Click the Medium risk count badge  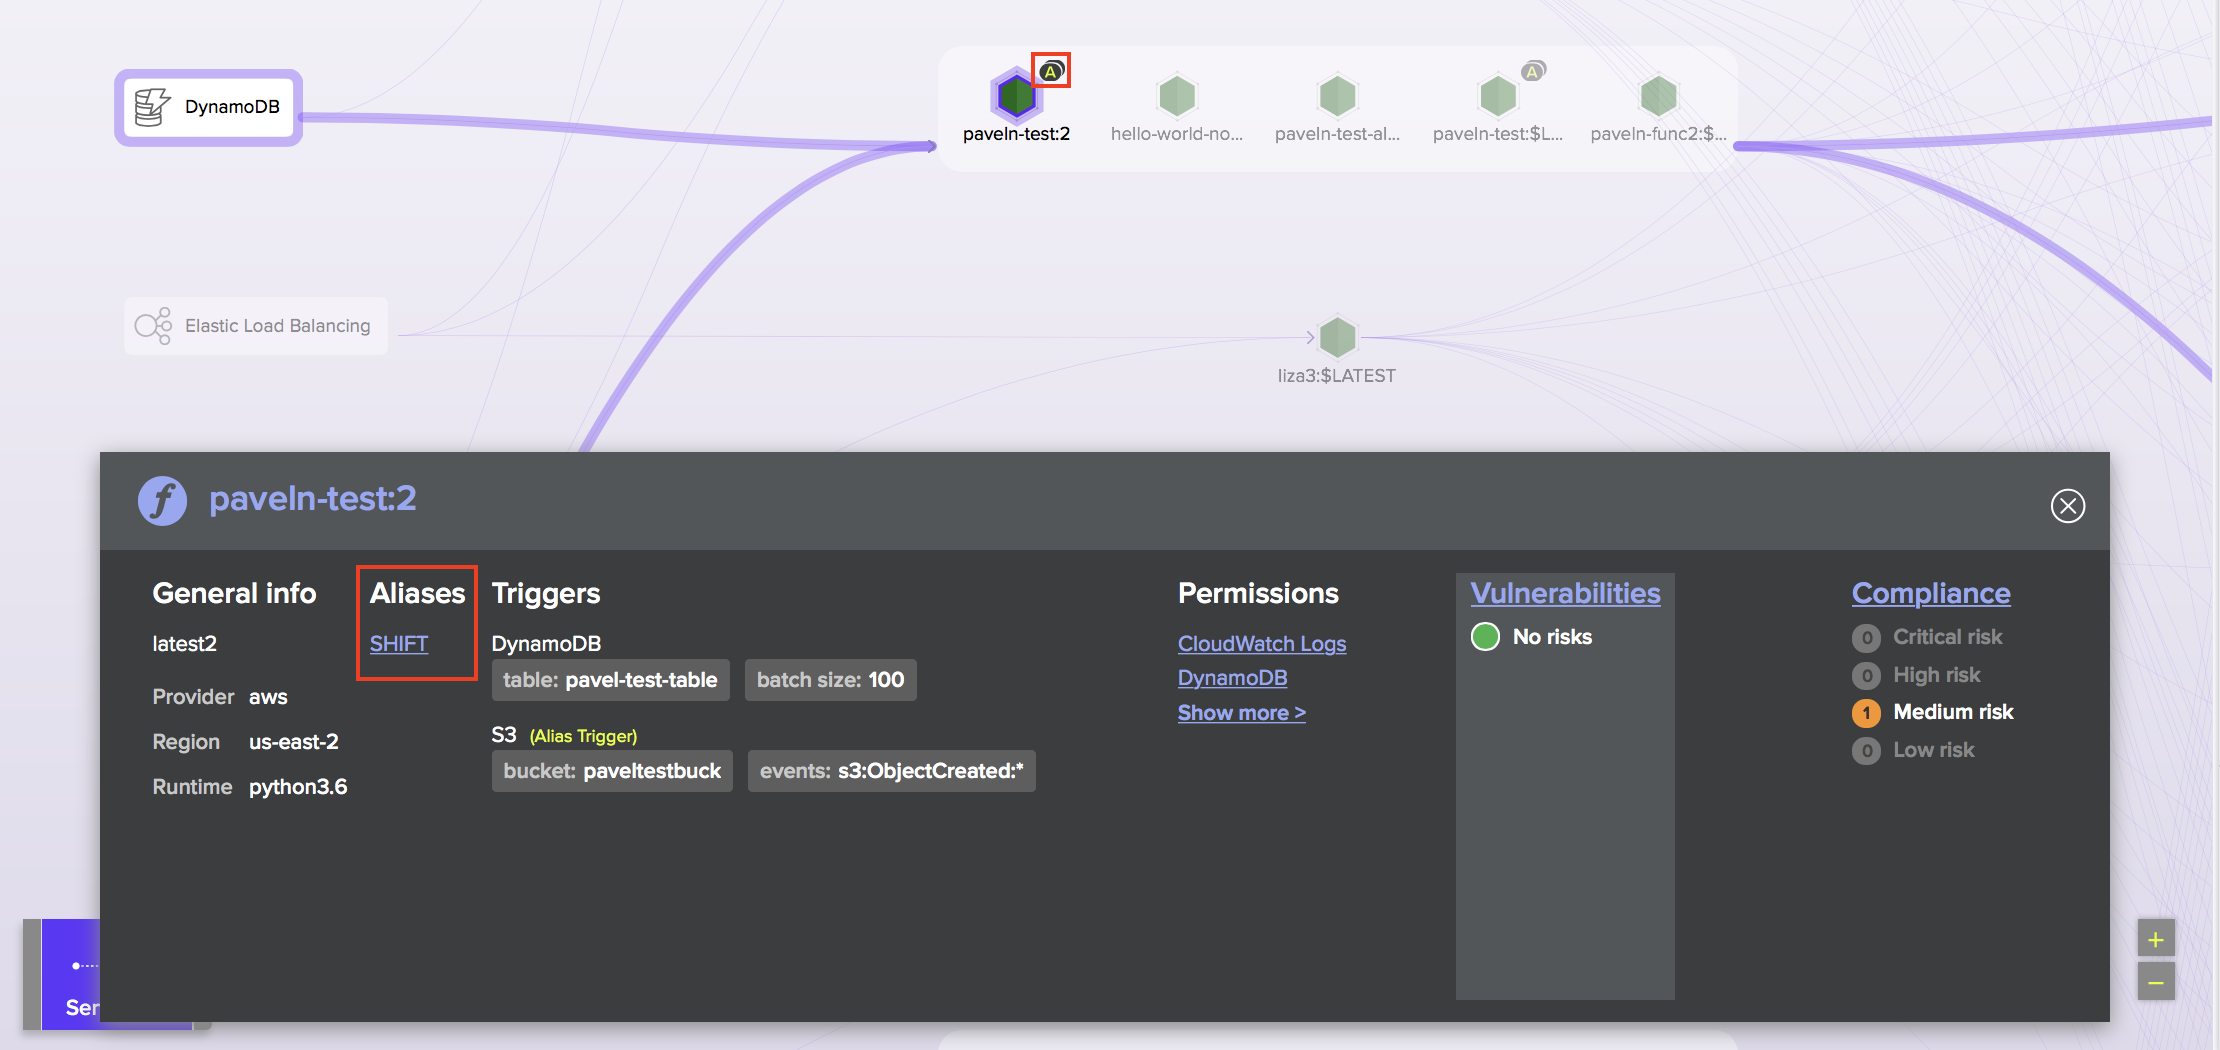coord(1866,713)
